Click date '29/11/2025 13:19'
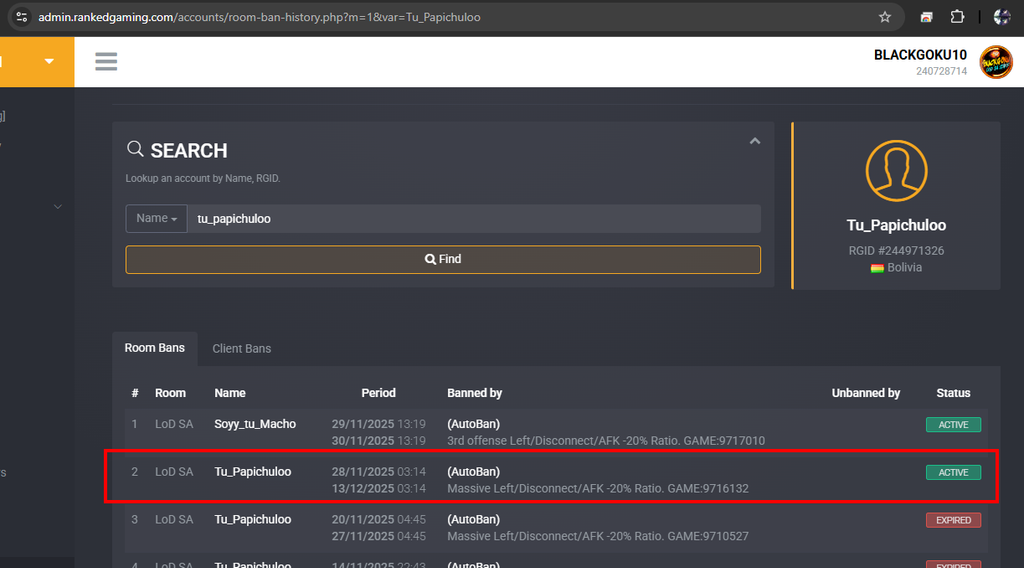 pos(378,424)
